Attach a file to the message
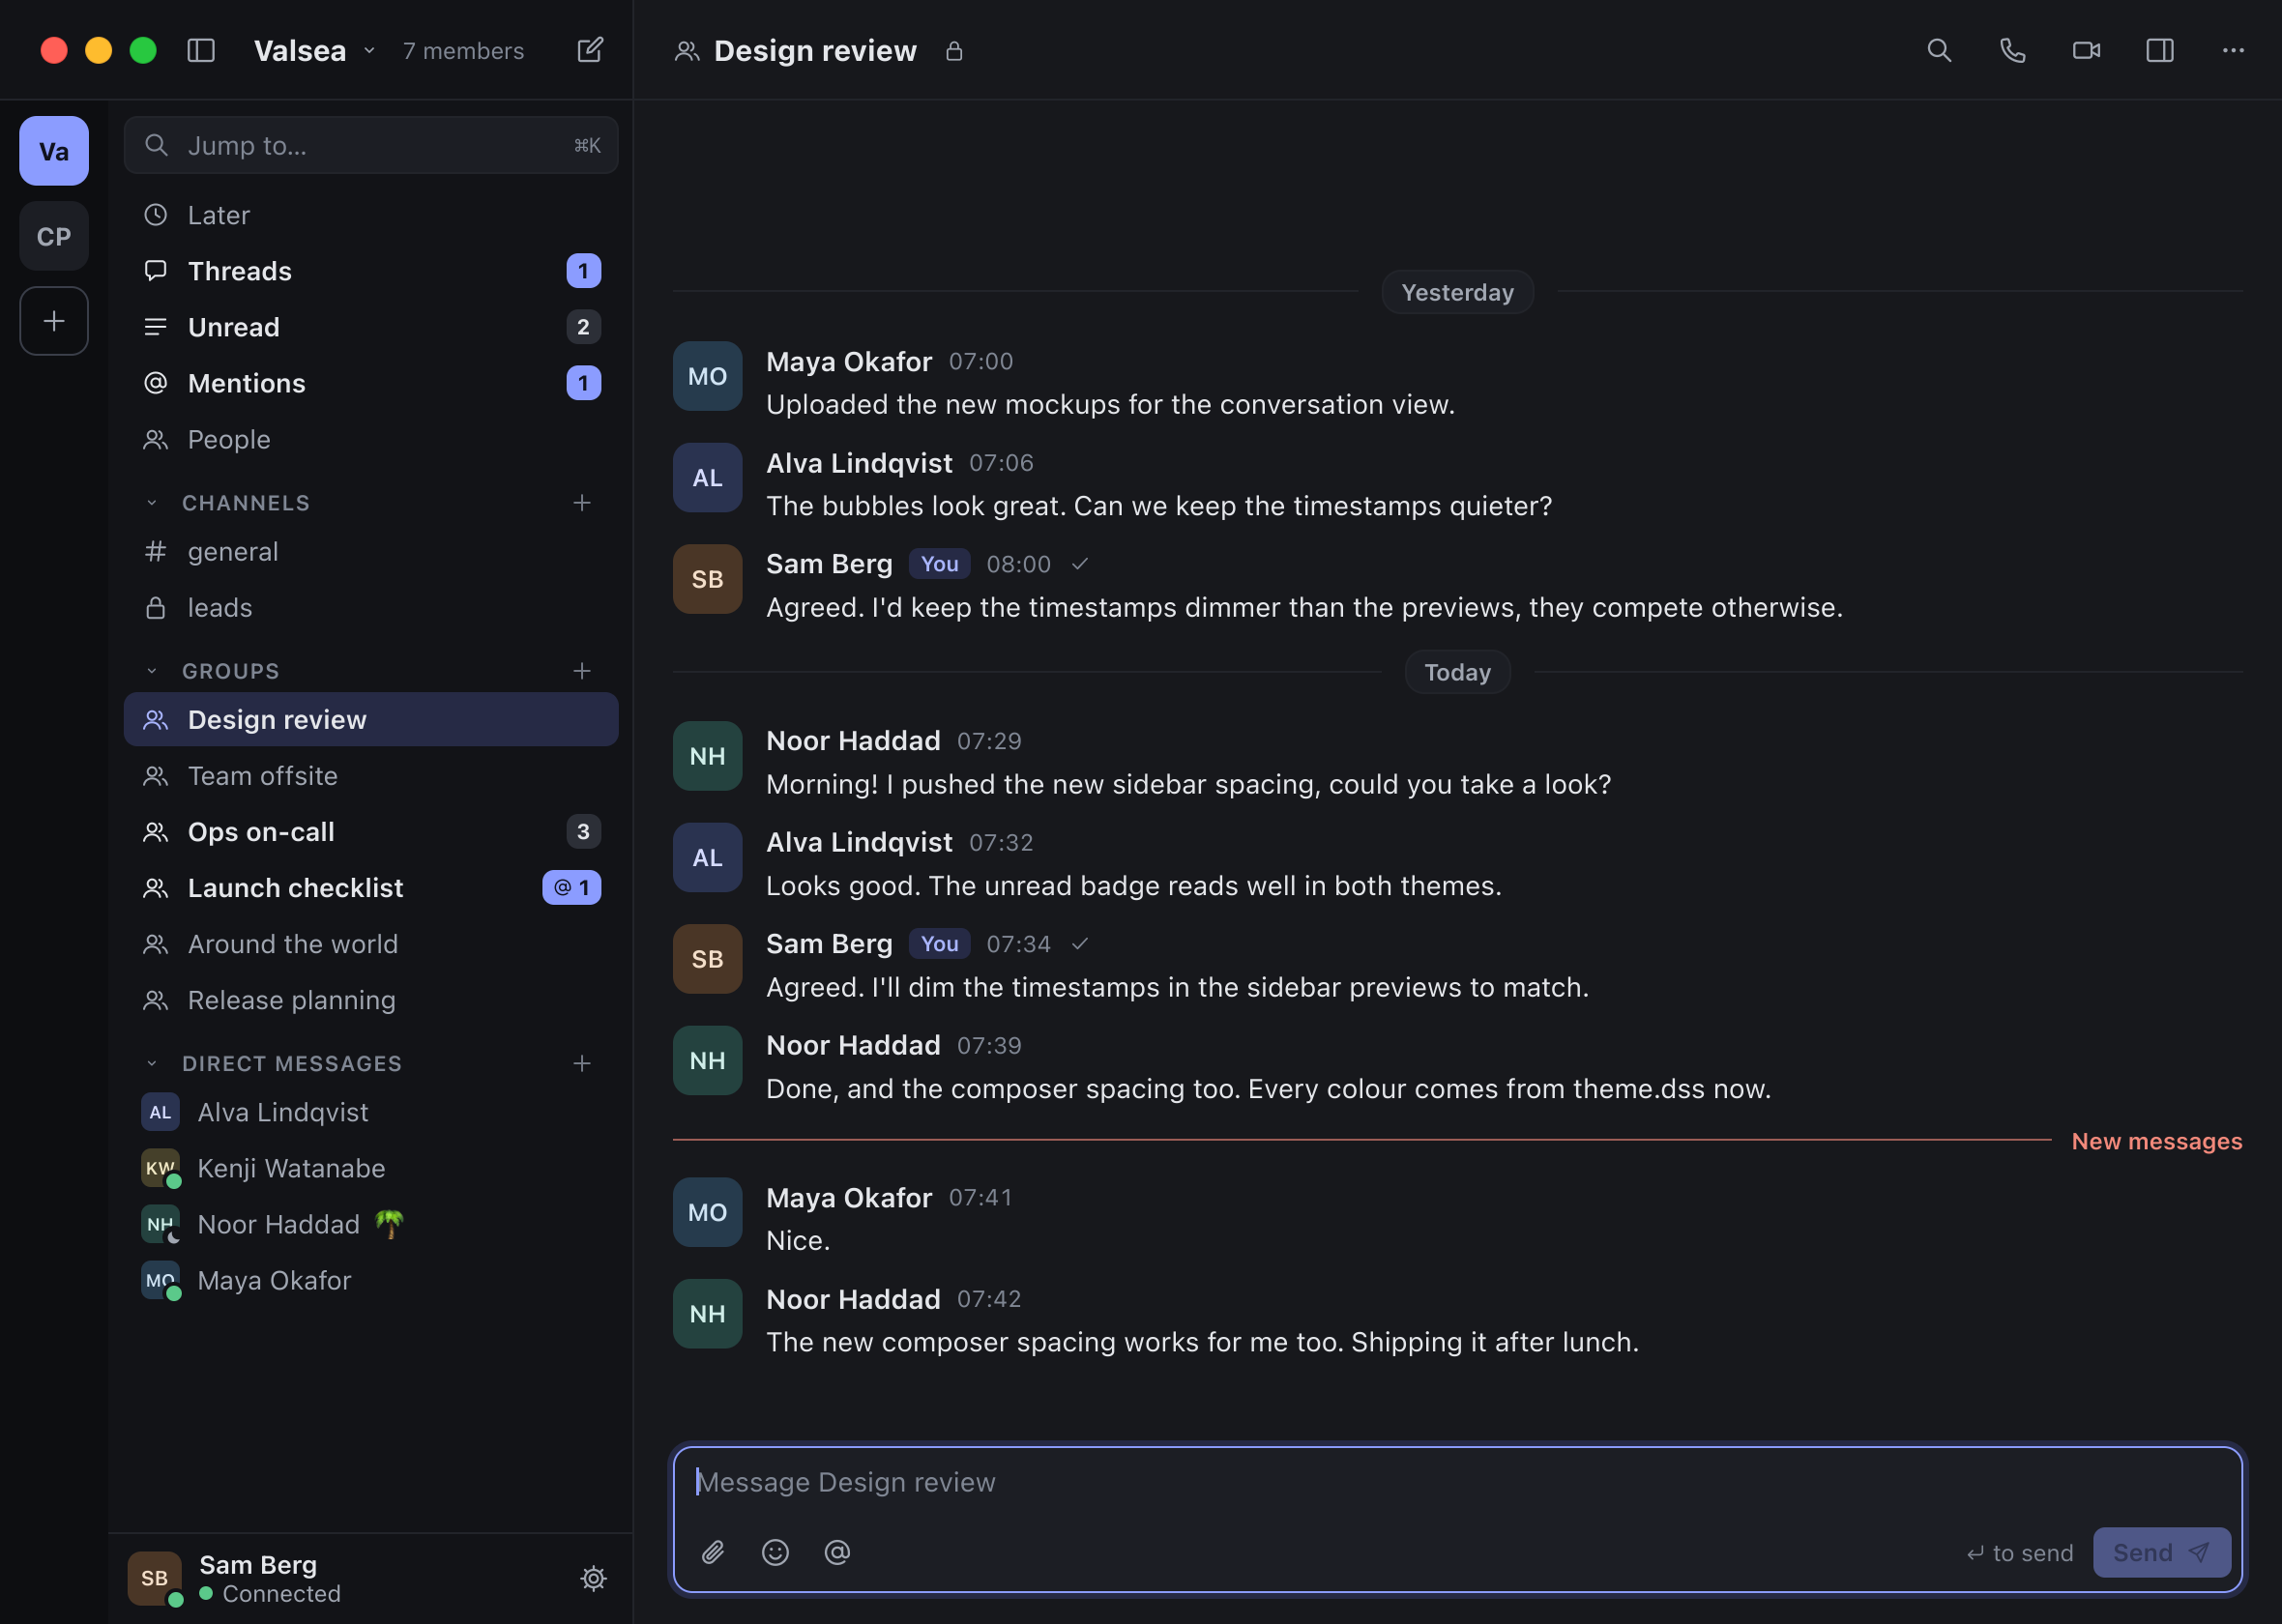The height and width of the screenshot is (1624, 2282). coord(713,1552)
